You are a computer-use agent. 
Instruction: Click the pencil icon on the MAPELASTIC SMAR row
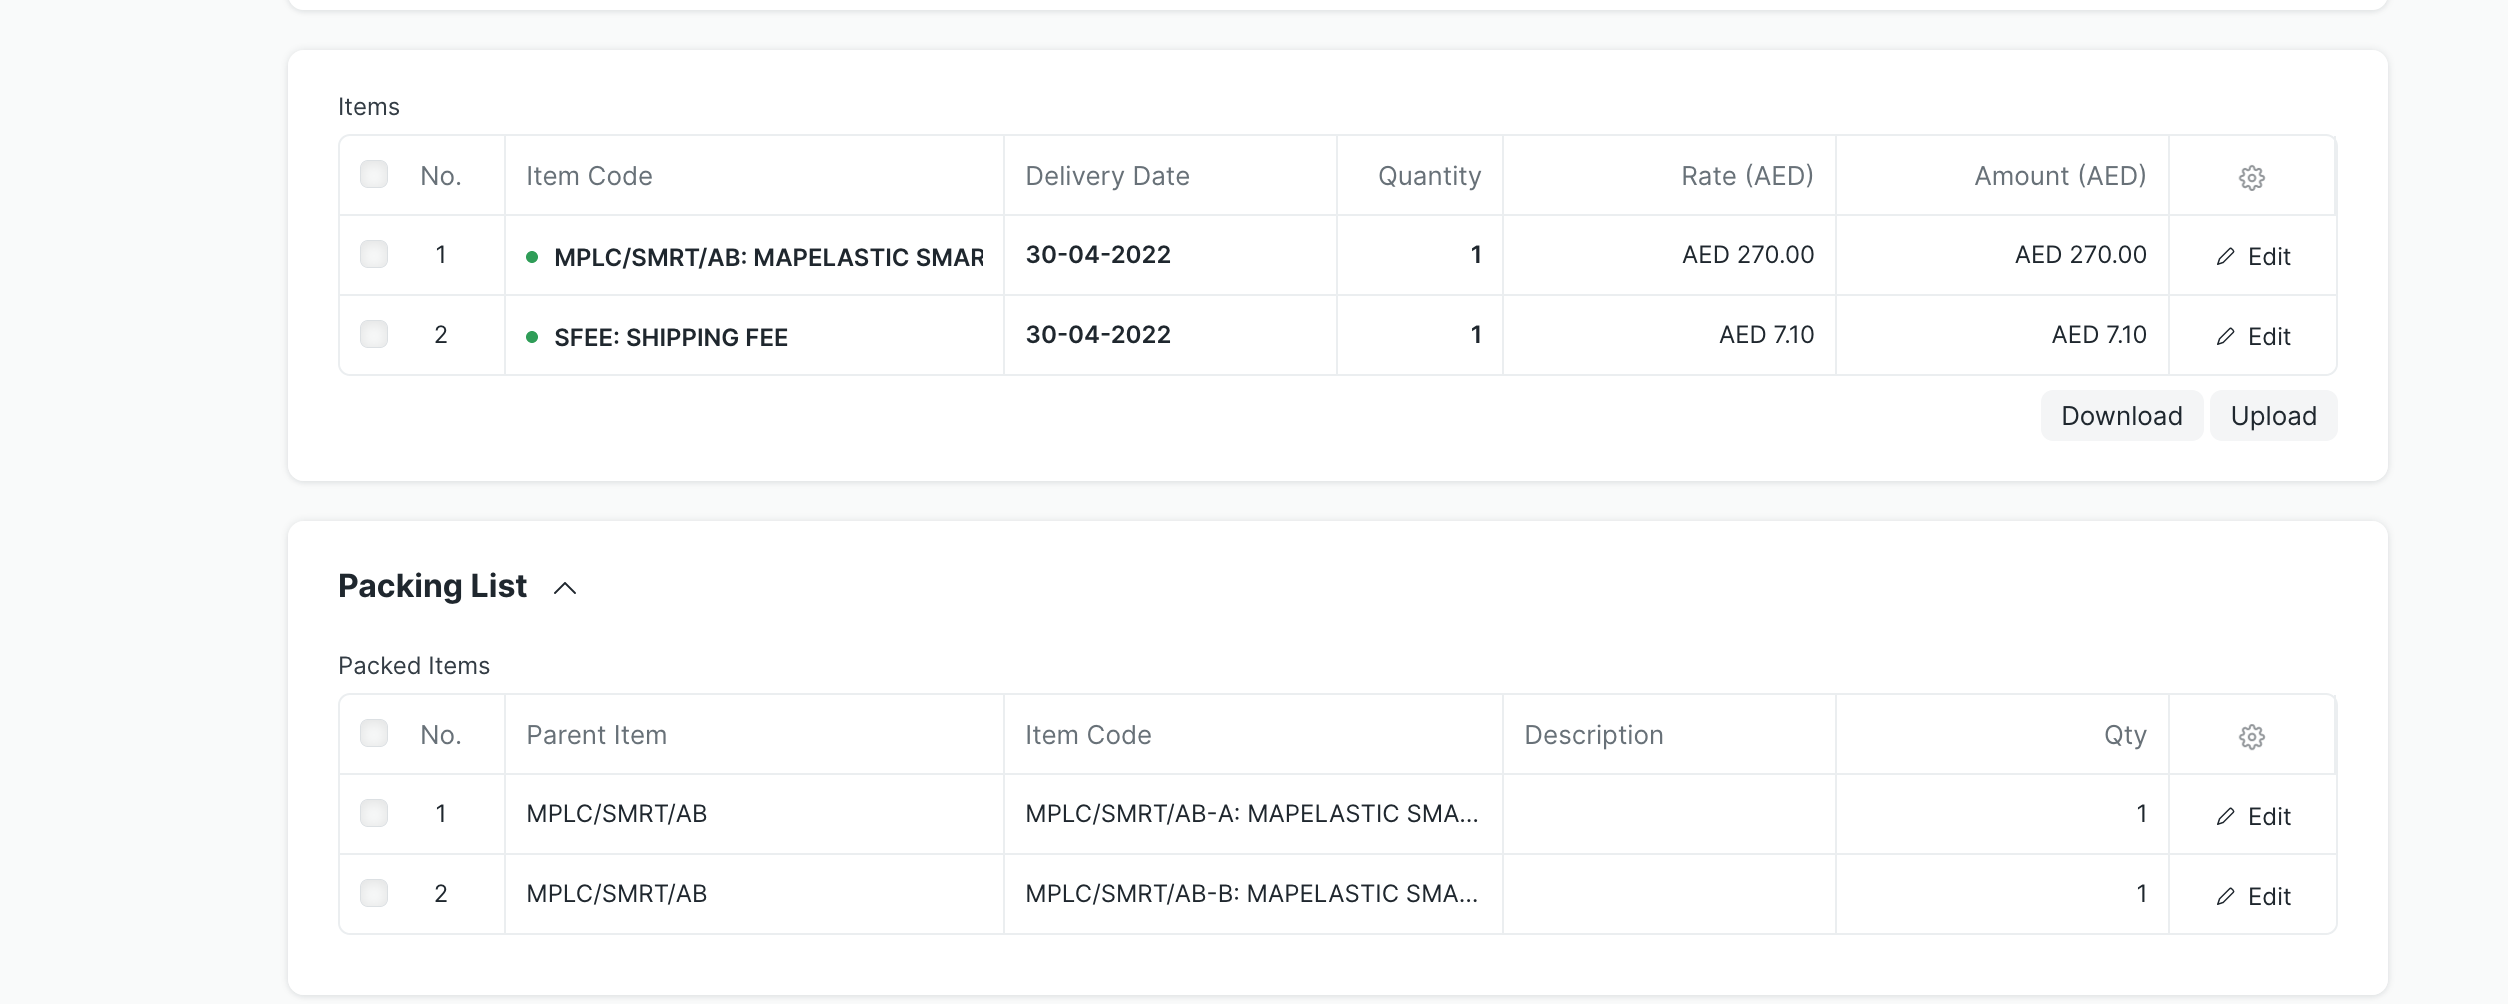pyautogui.click(x=2224, y=256)
